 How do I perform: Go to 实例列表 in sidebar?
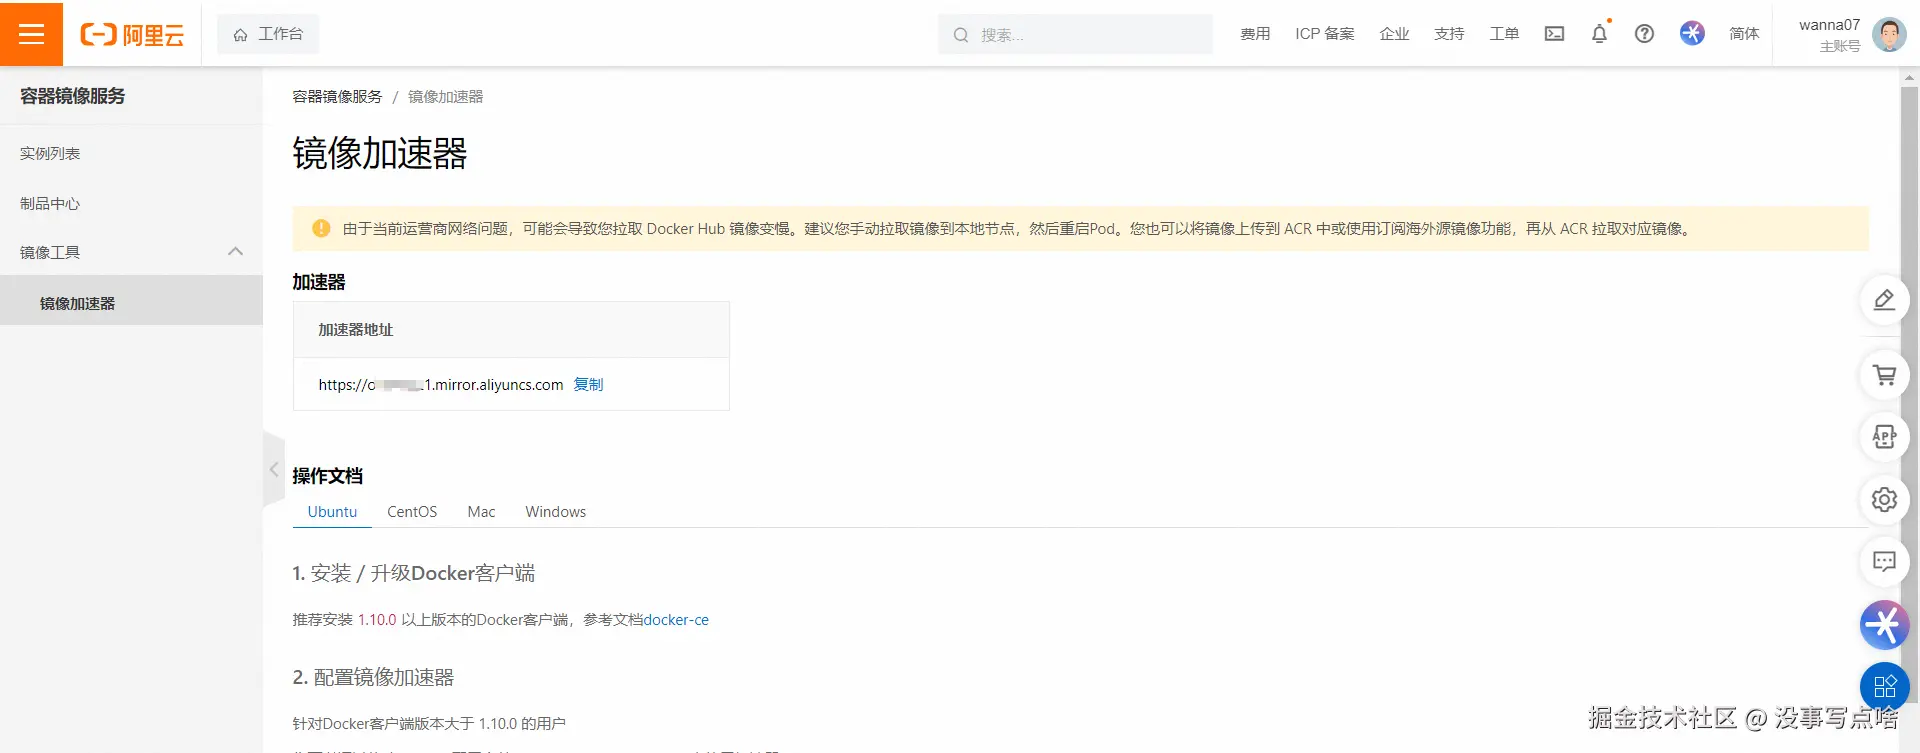click(x=50, y=153)
